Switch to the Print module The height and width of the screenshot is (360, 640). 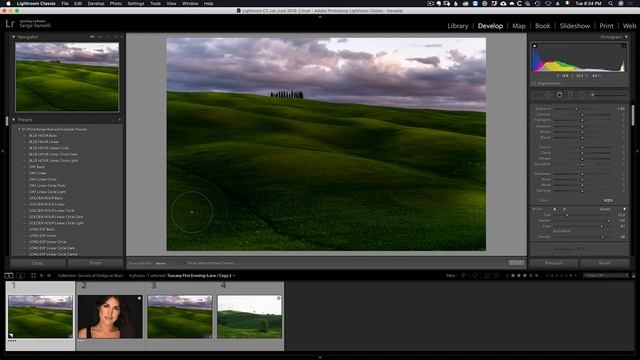click(606, 26)
